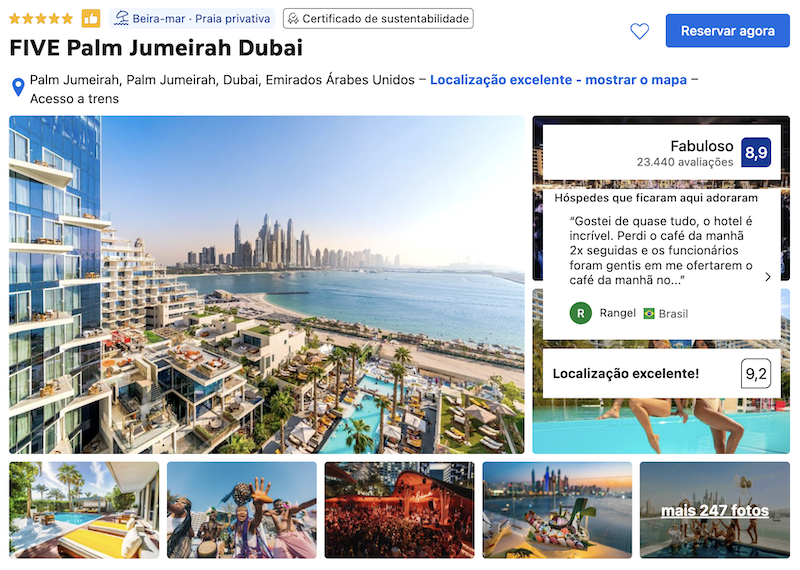Click the blue map pin icon
This screenshot has width=800, height=570.
[x=18, y=87]
